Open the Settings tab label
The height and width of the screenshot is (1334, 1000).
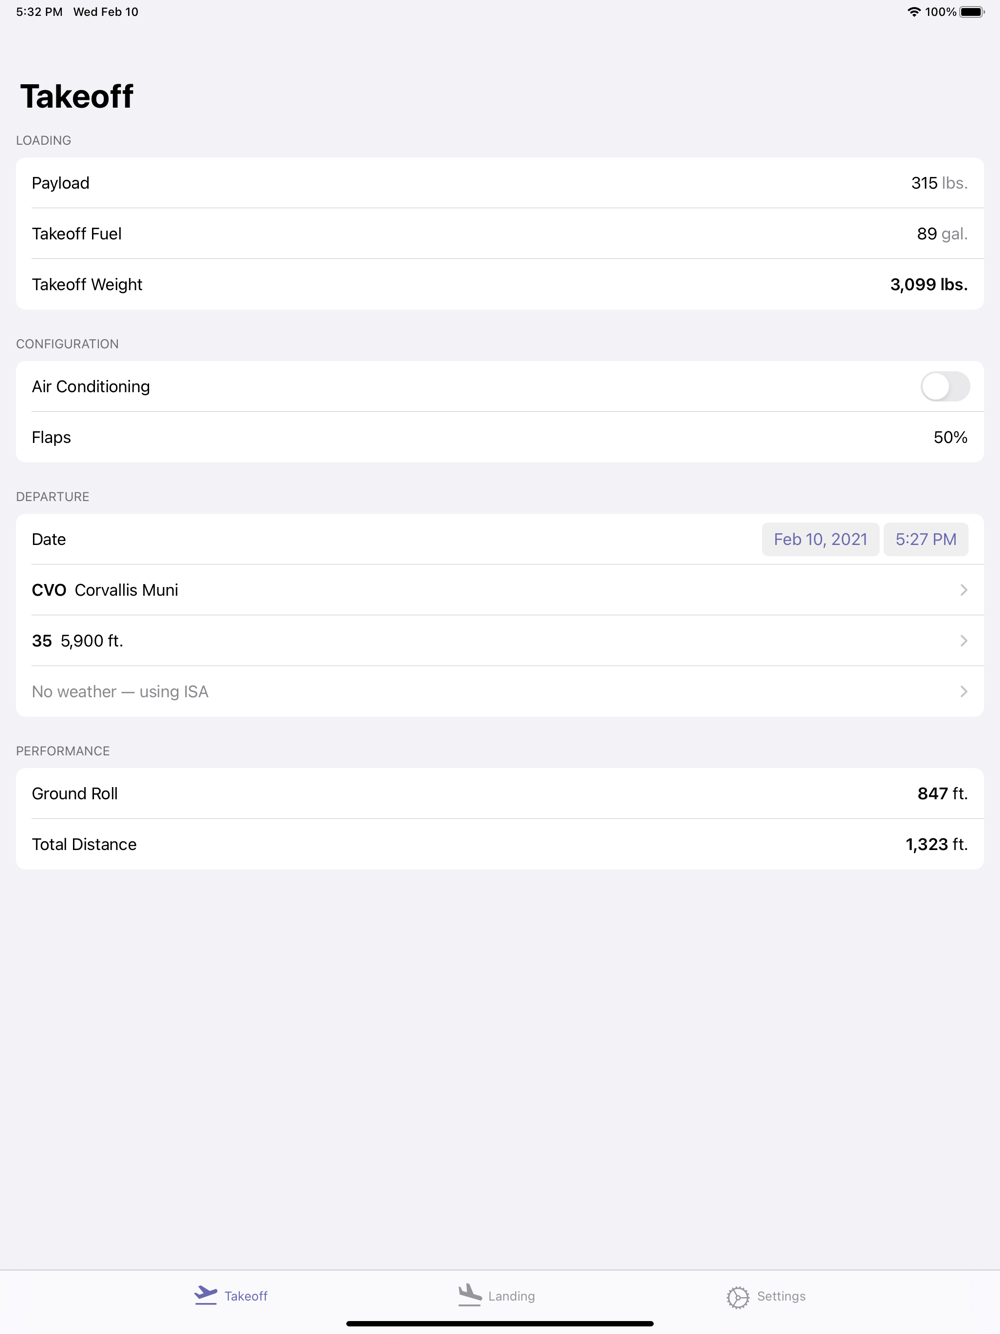[x=781, y=1296]
